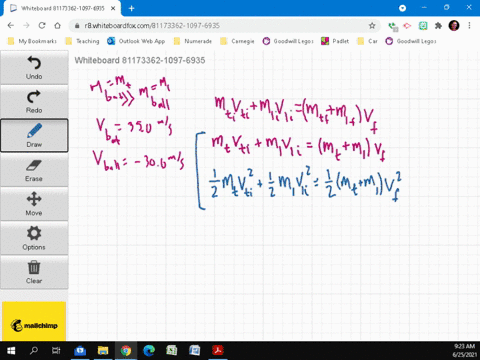The image size is (480, 360).
Task: Select the Draw pencil tool
Action: [x=34, y=135]
